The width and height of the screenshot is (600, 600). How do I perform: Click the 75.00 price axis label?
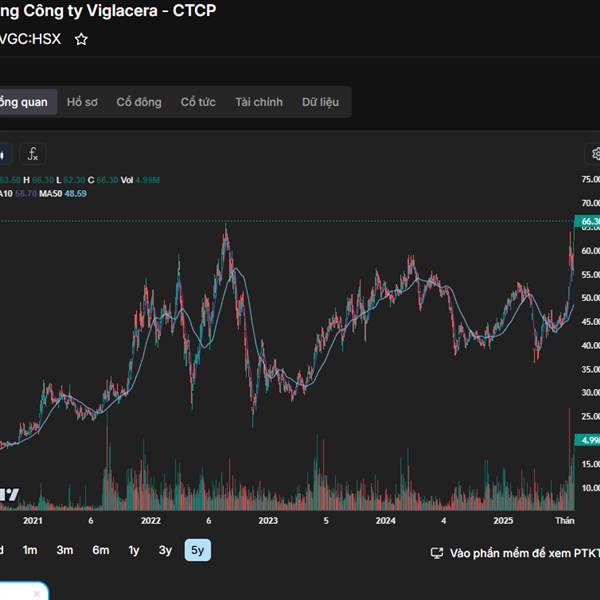[590, 179]
